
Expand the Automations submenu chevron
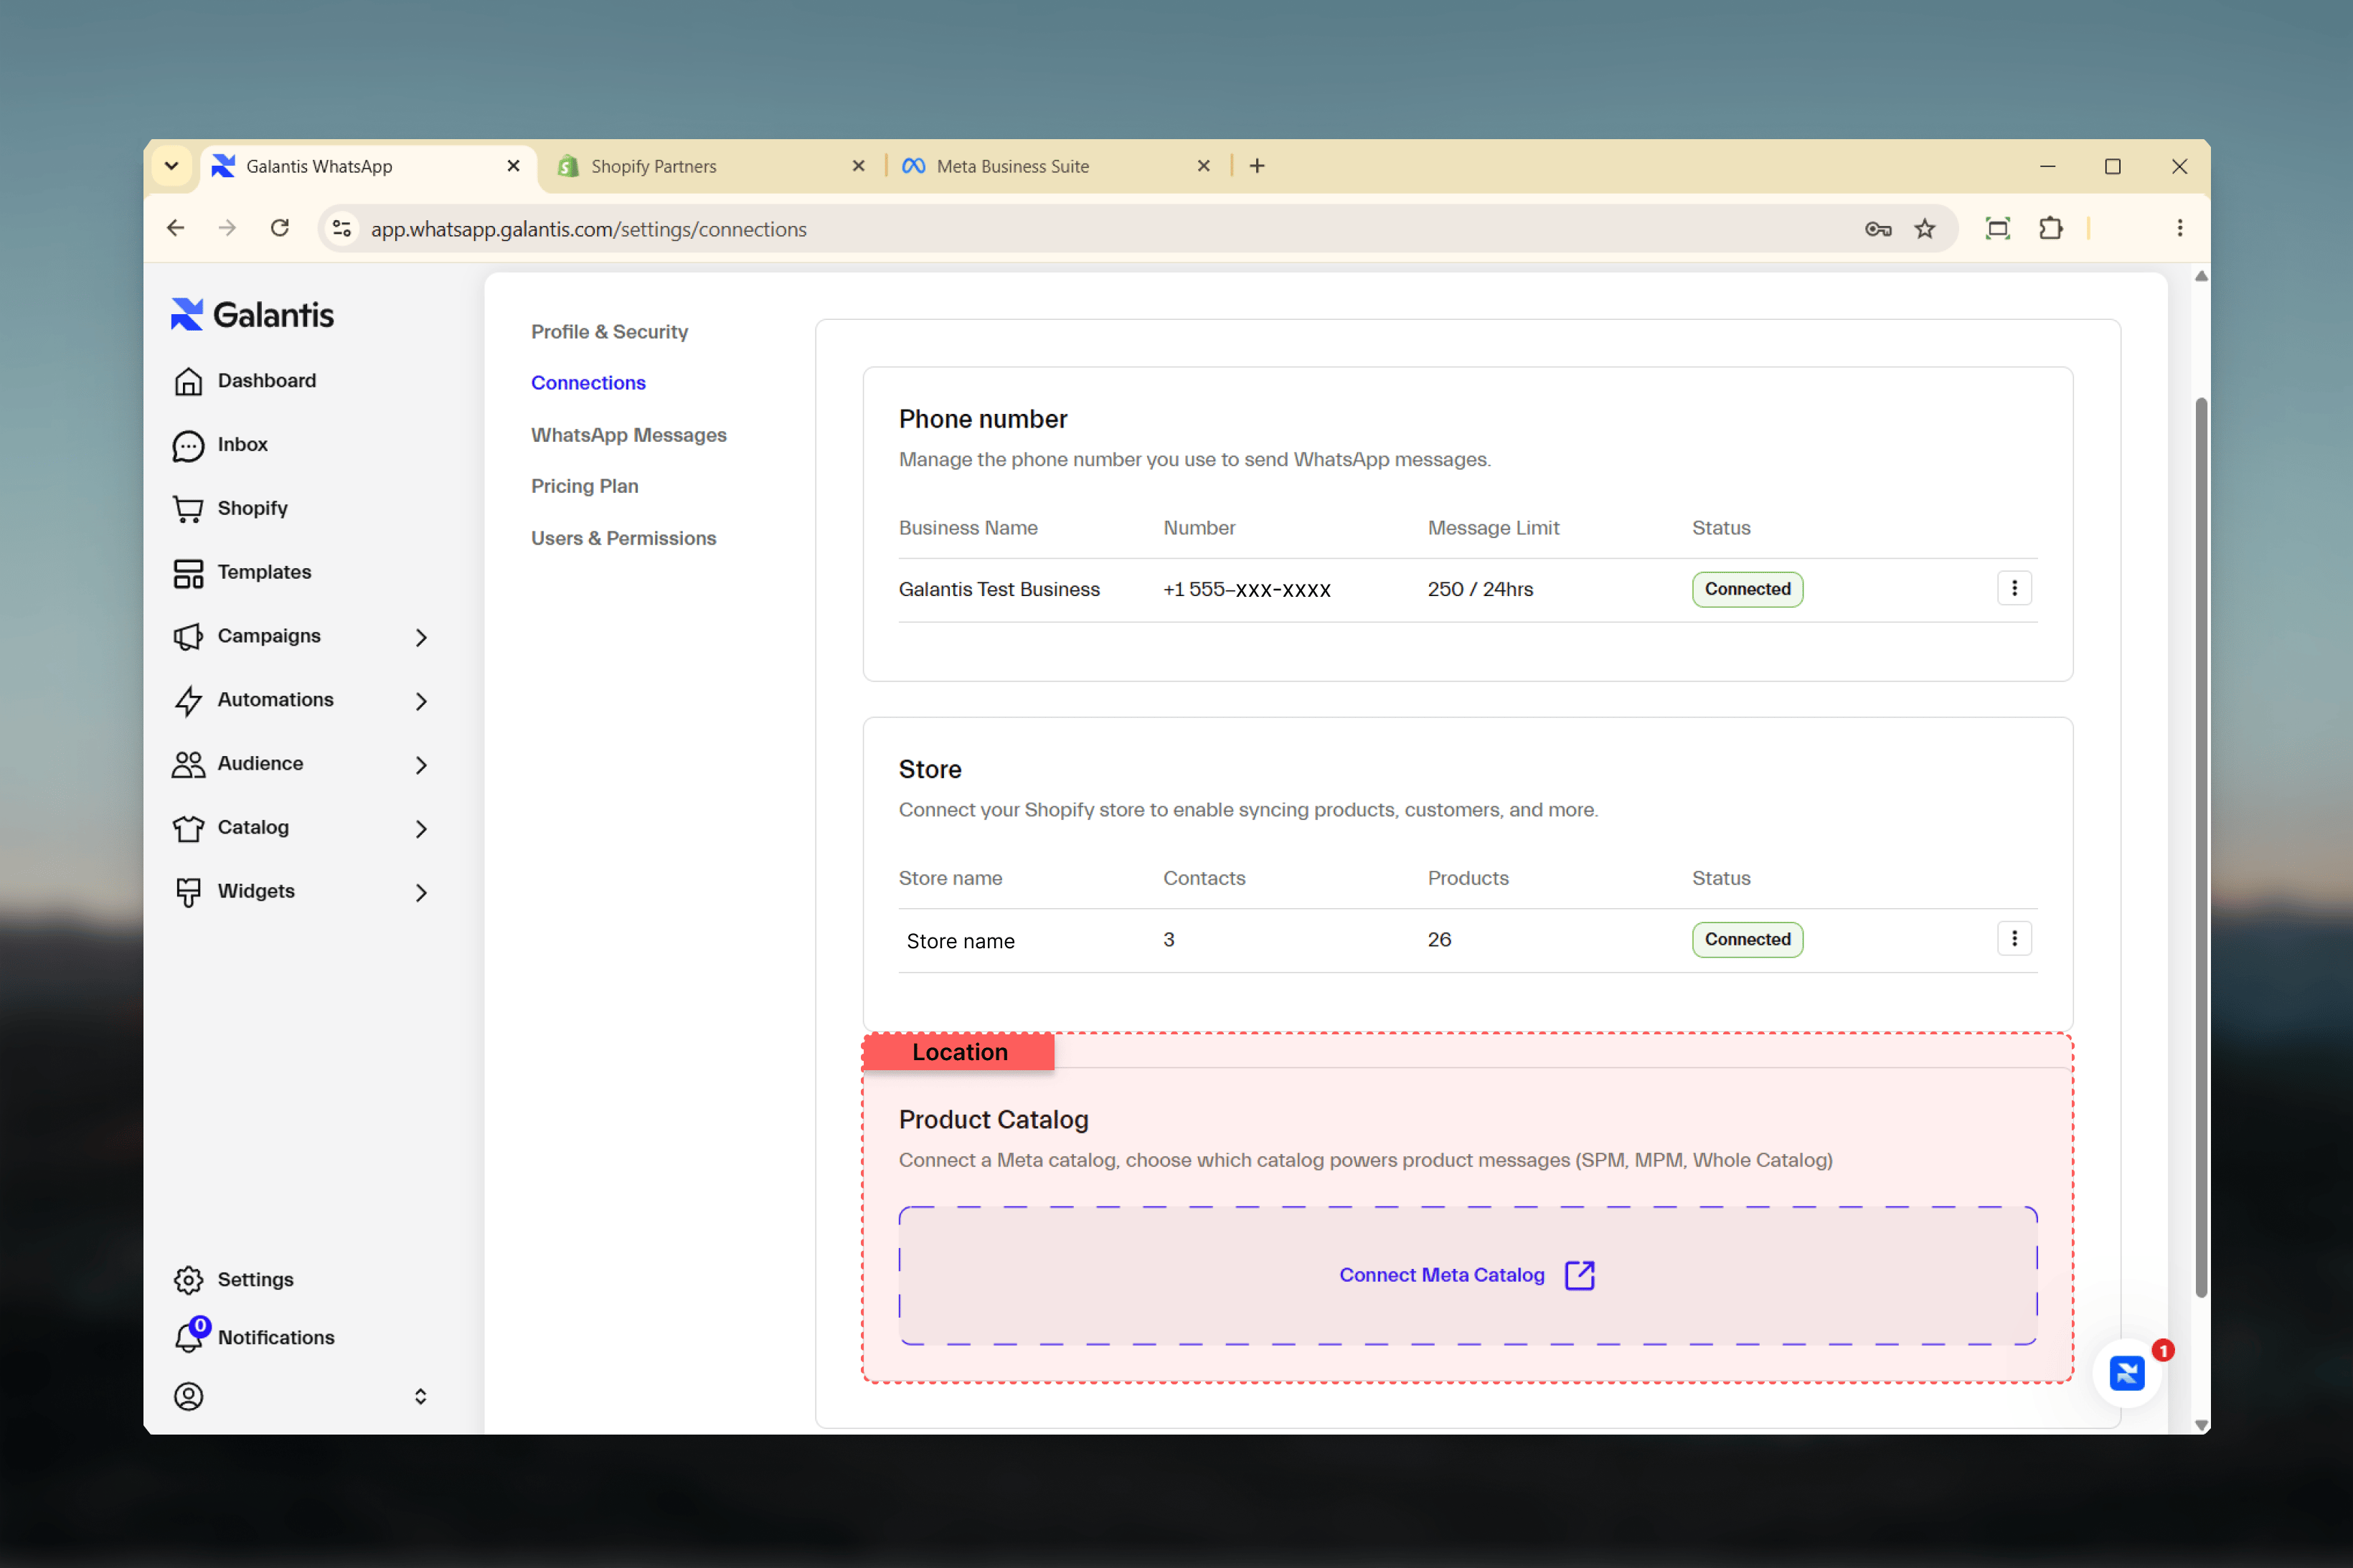point(421,701)
